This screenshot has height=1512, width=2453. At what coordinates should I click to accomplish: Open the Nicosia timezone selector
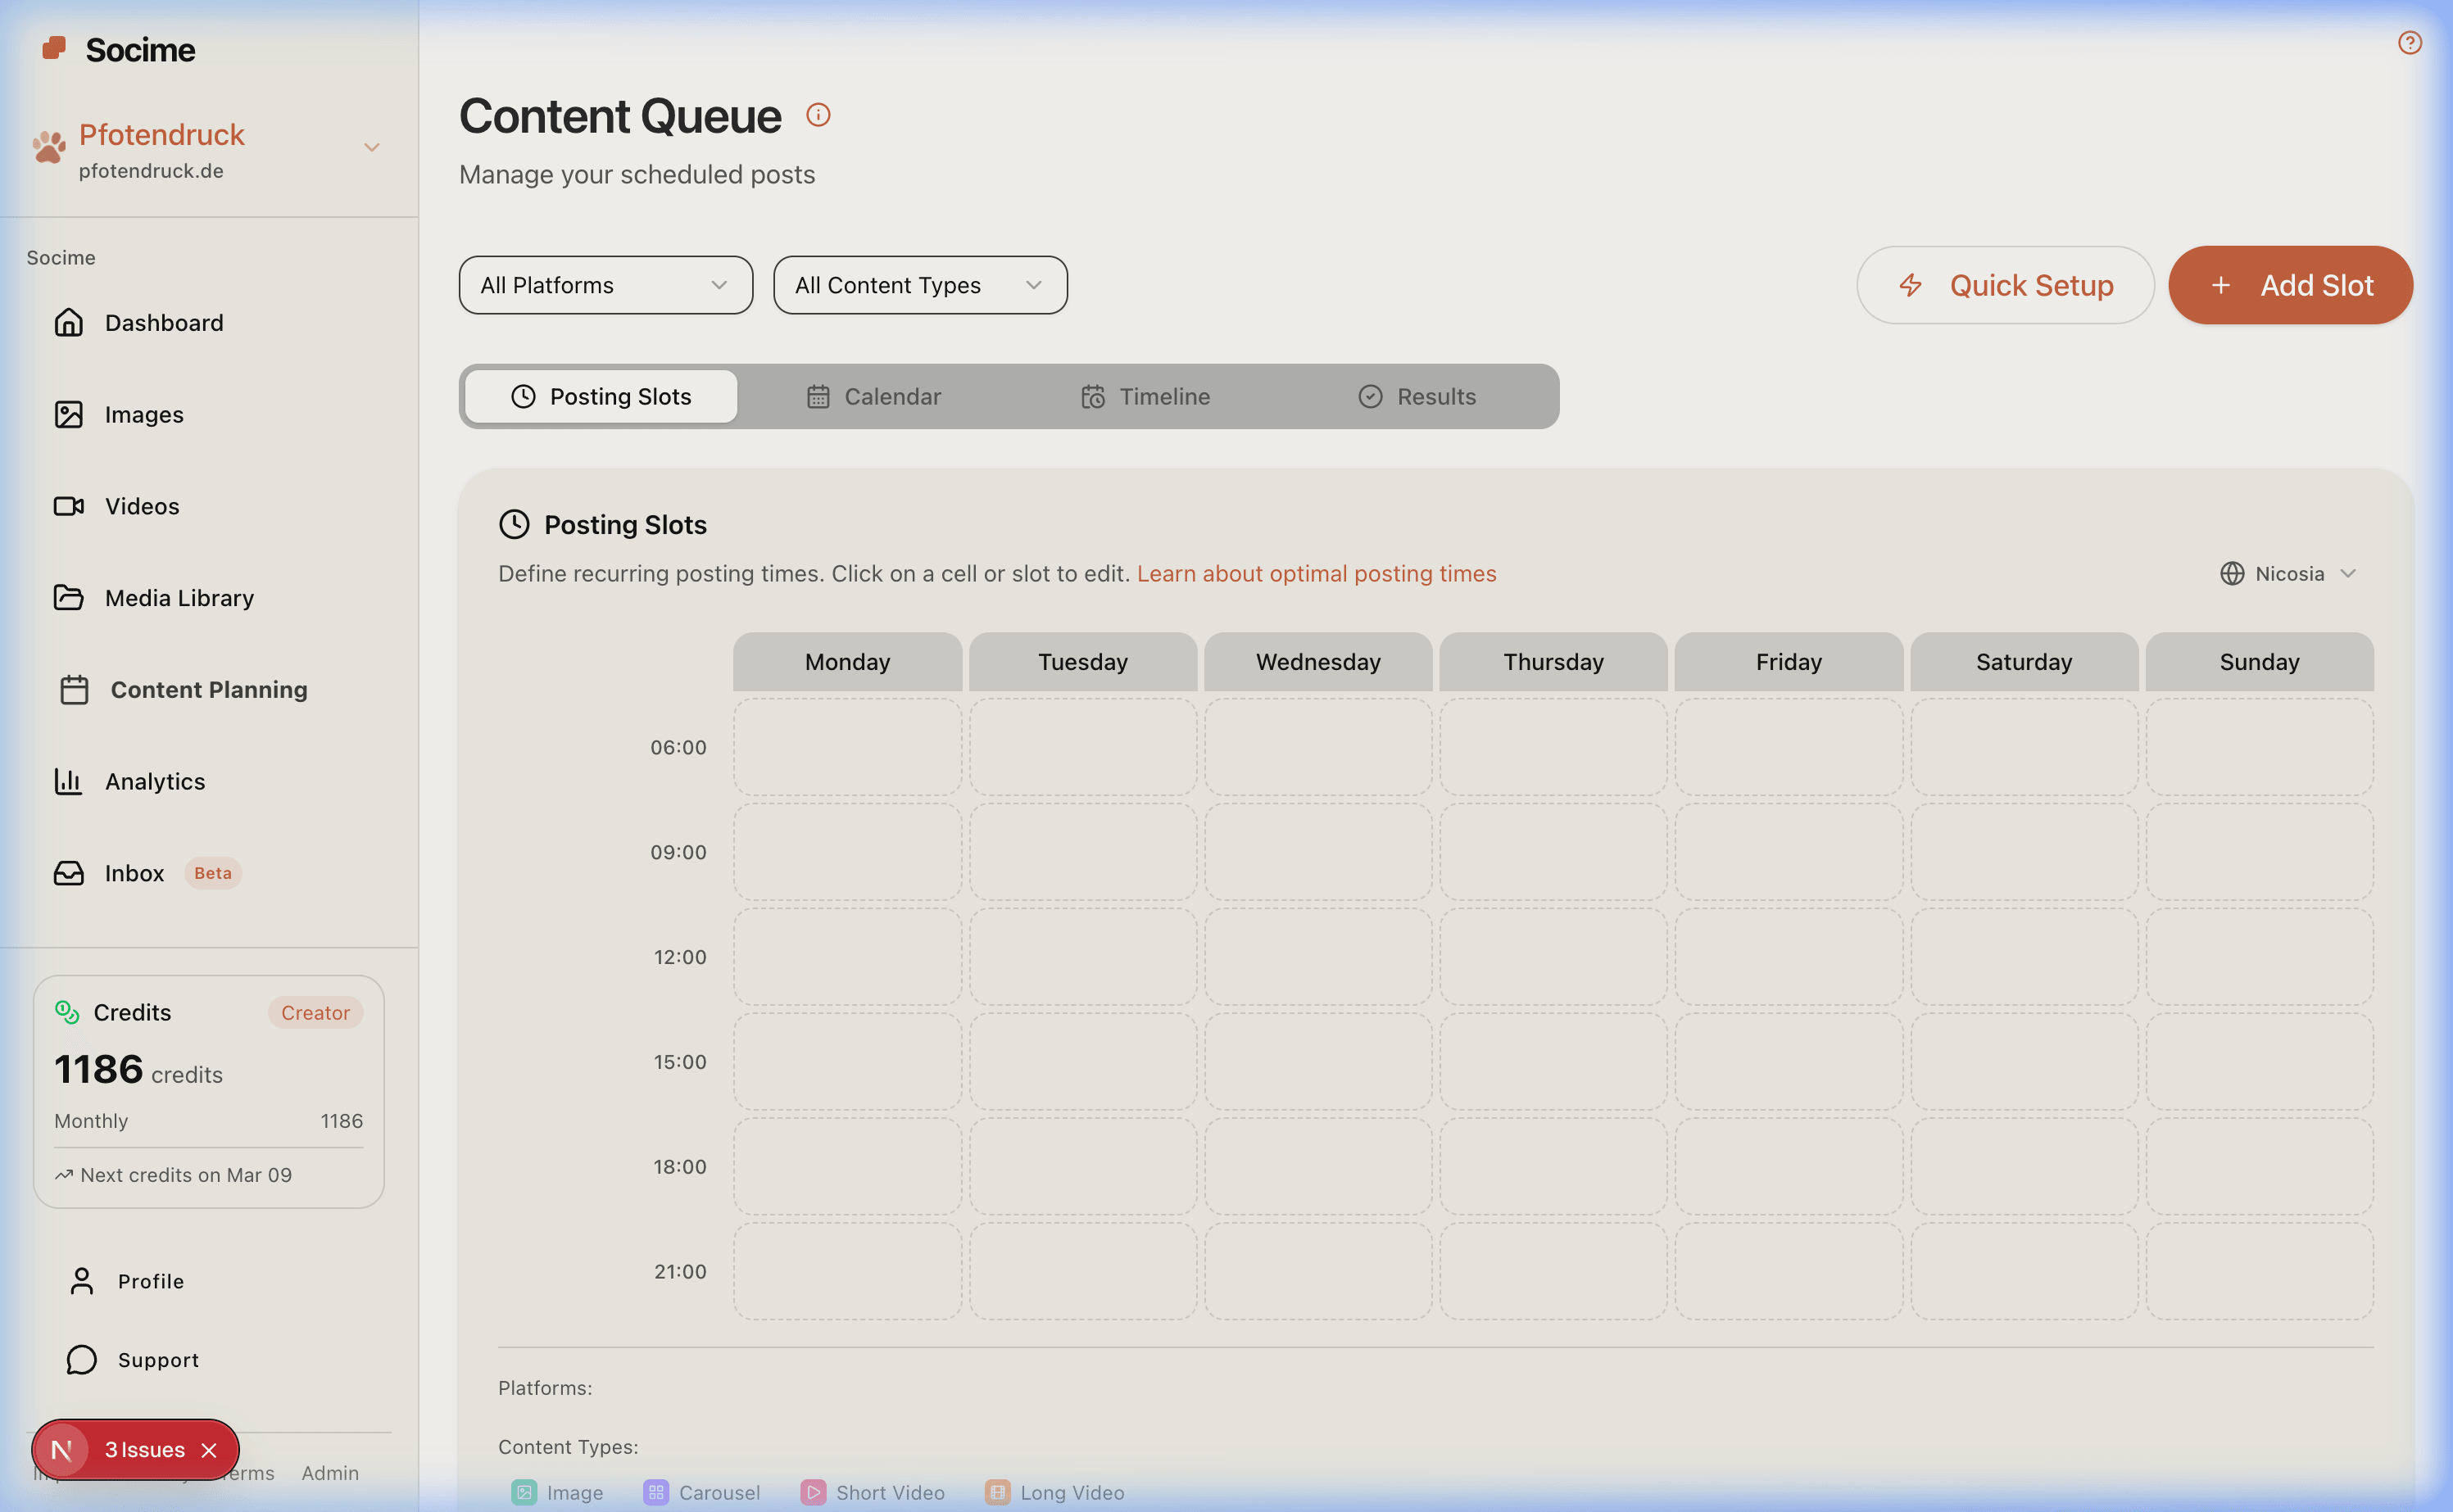click(2289, 573)
